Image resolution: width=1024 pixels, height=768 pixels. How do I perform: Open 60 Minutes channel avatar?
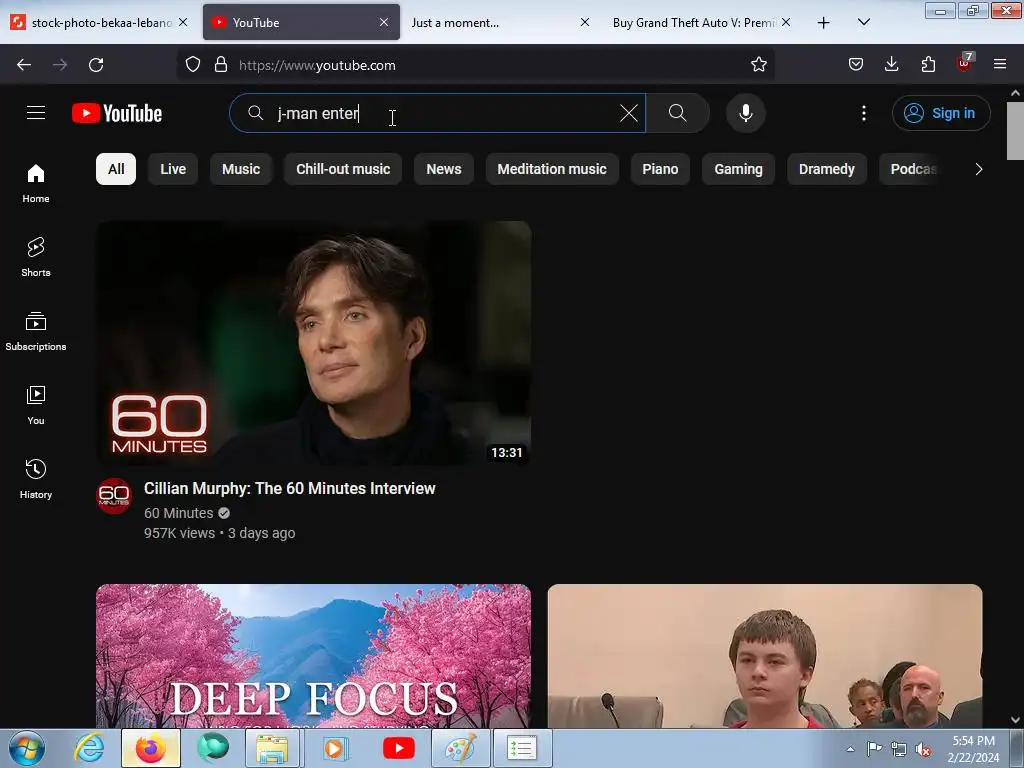click(114, 496)
